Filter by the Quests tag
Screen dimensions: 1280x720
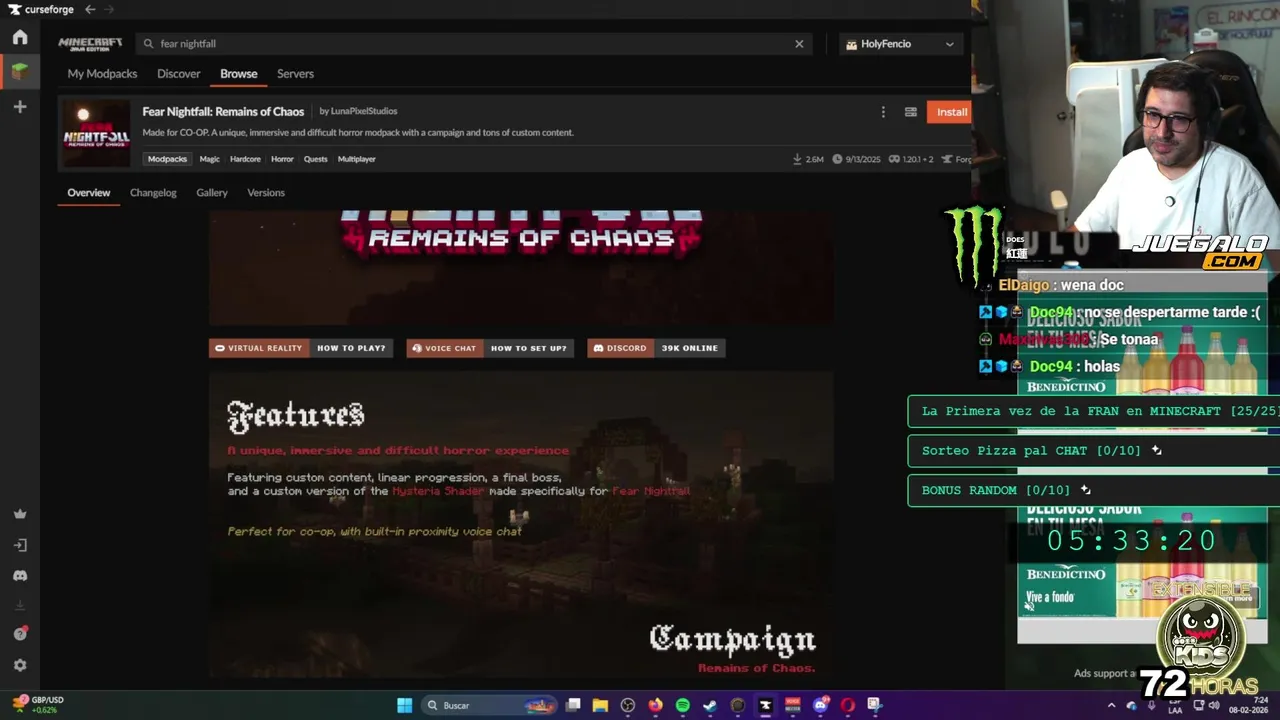click(315, 159)
